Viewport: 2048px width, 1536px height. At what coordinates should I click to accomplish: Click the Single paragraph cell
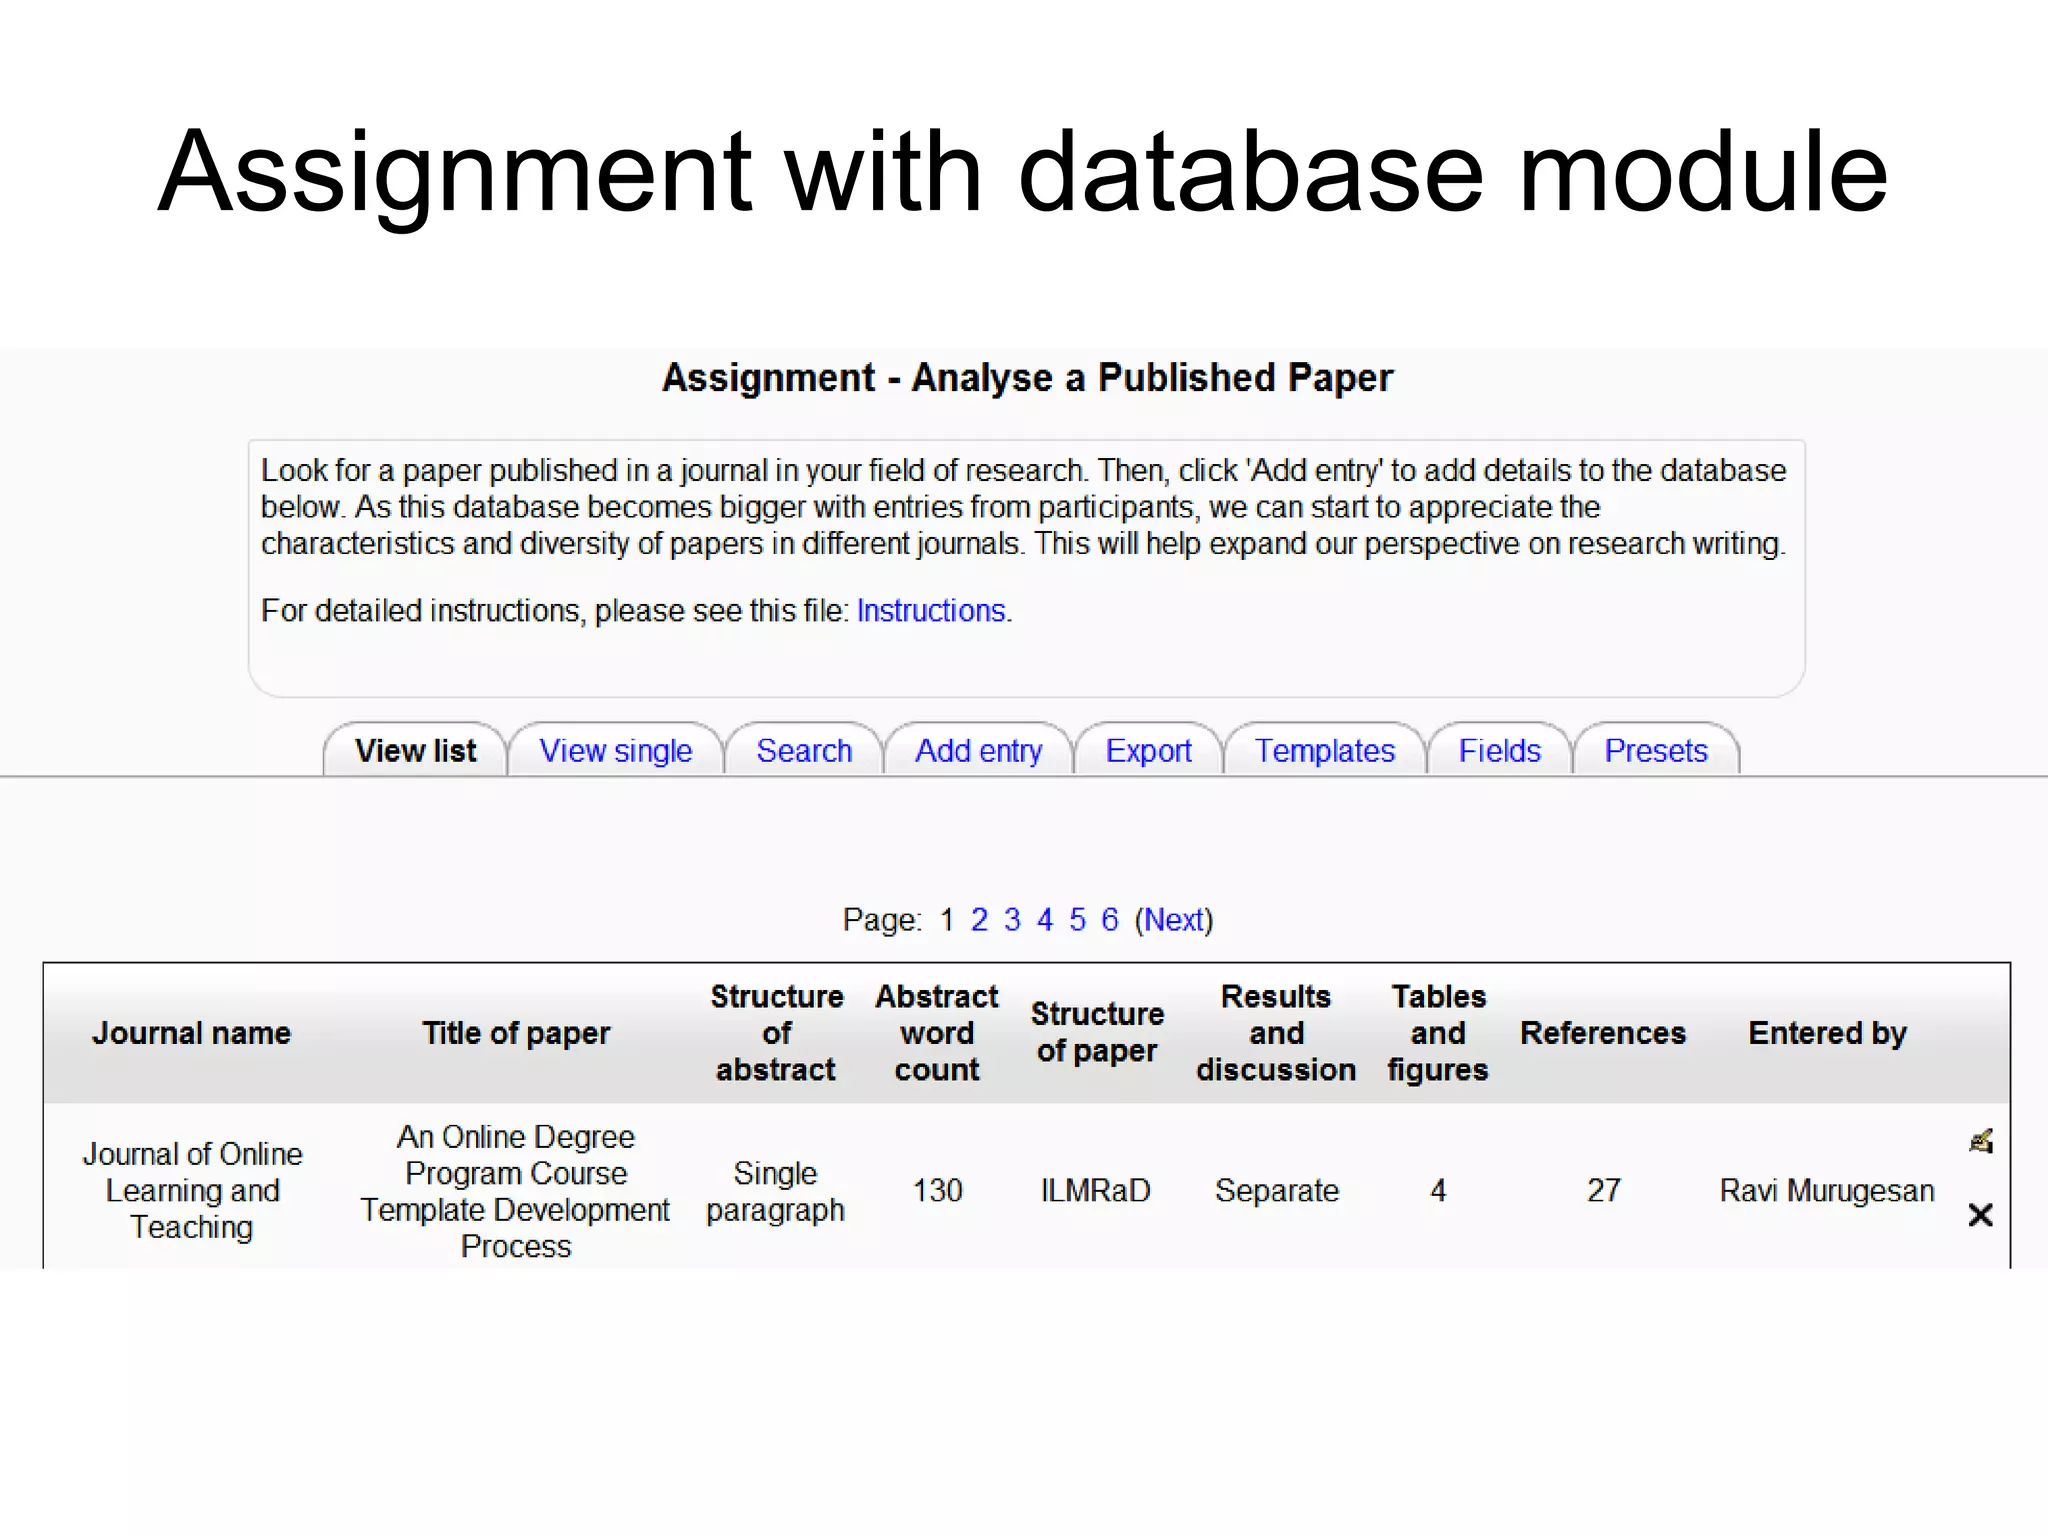tap(775, 1191)
